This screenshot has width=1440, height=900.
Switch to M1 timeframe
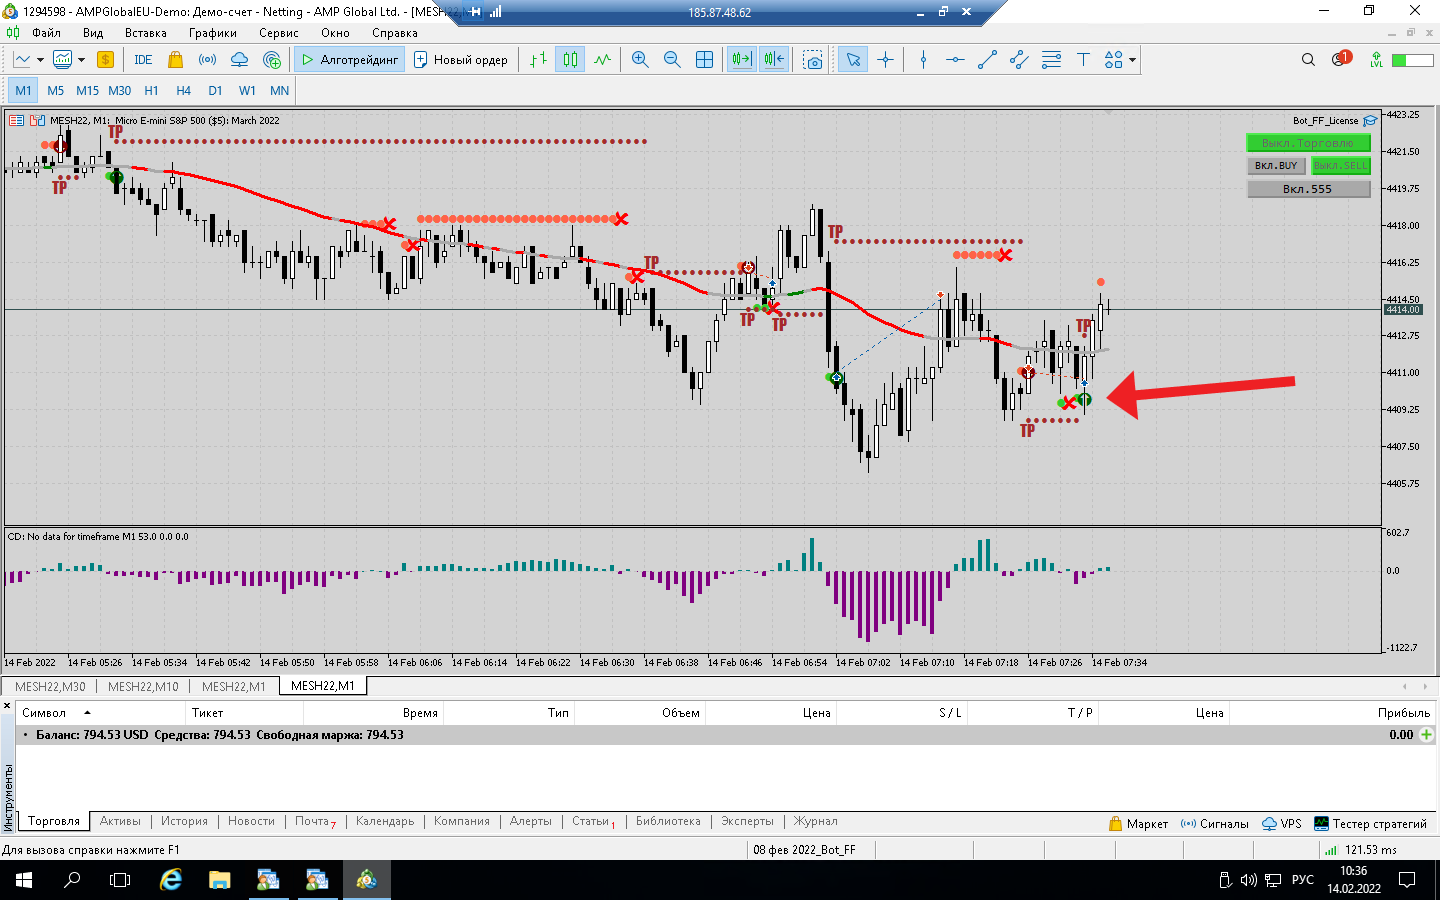[x=23, y=90]
